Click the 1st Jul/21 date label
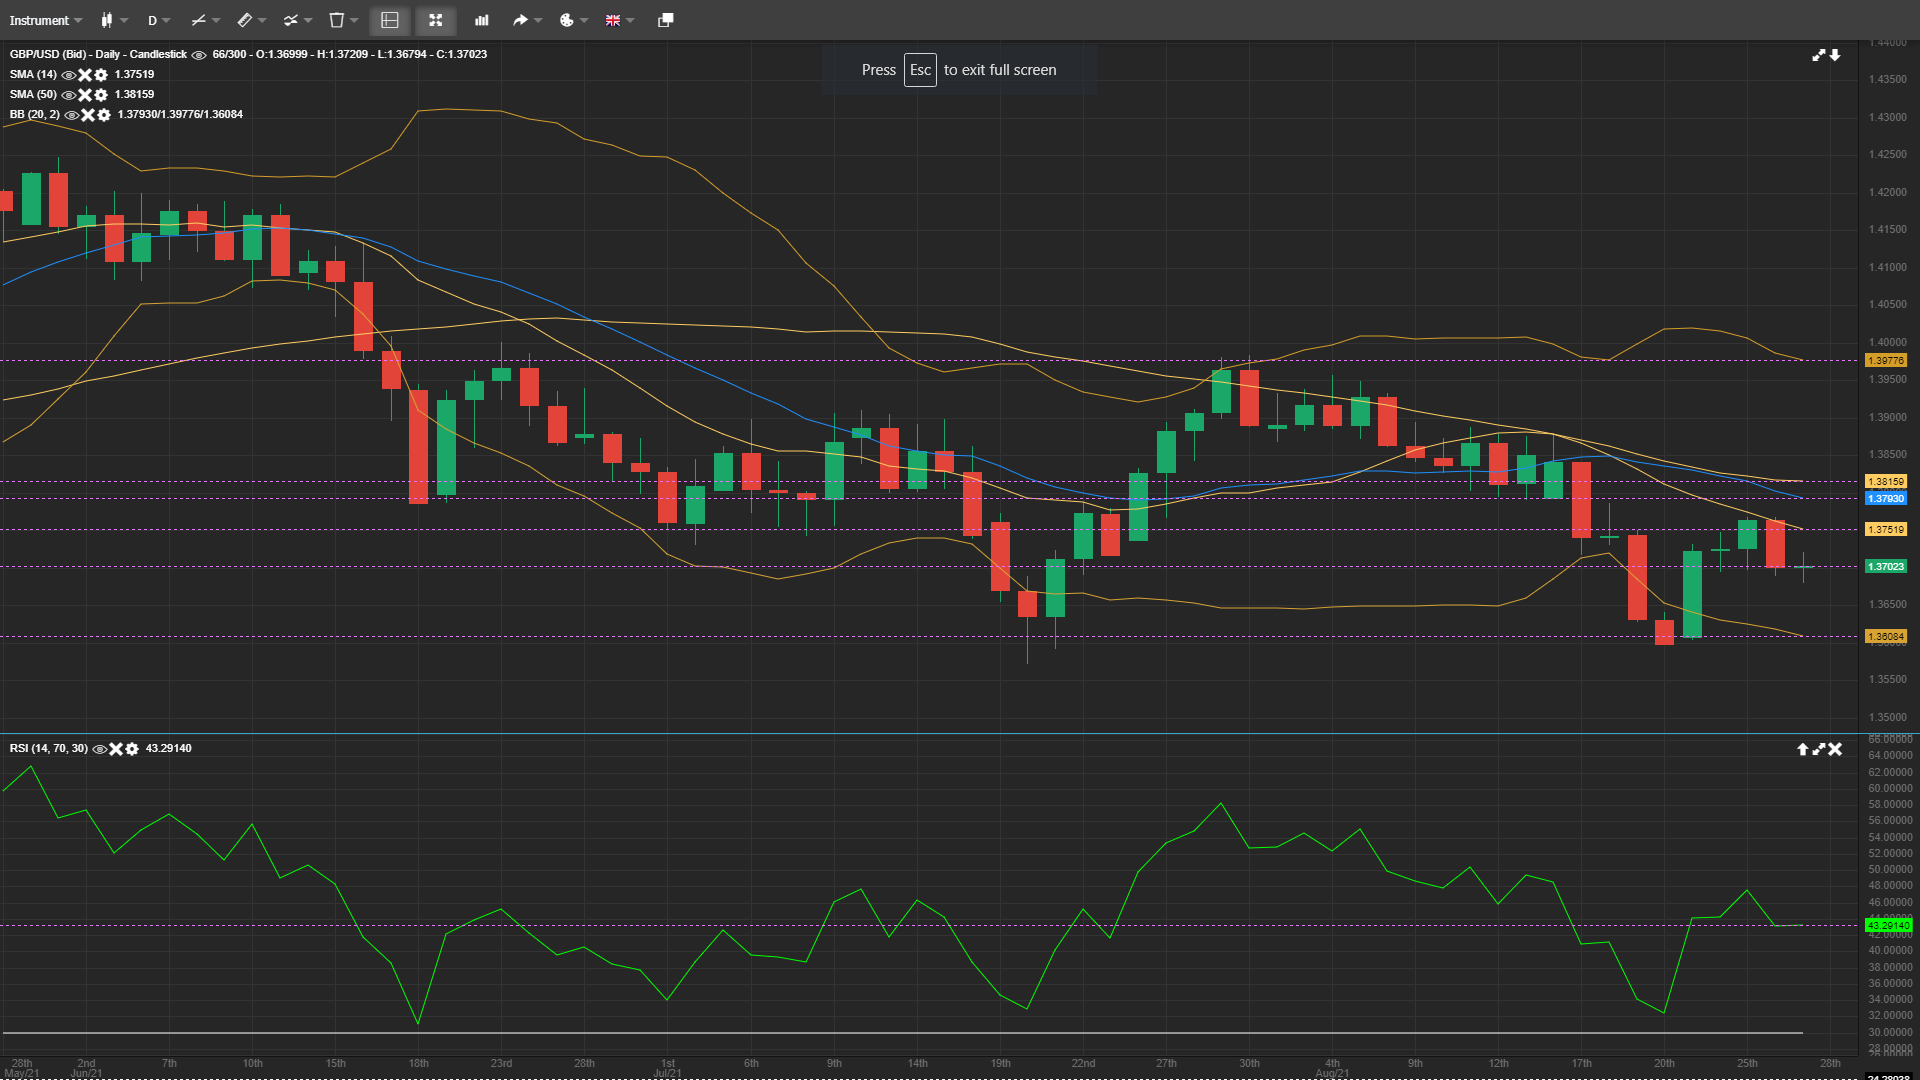 pyautogui.click(x=667, y=1068)
